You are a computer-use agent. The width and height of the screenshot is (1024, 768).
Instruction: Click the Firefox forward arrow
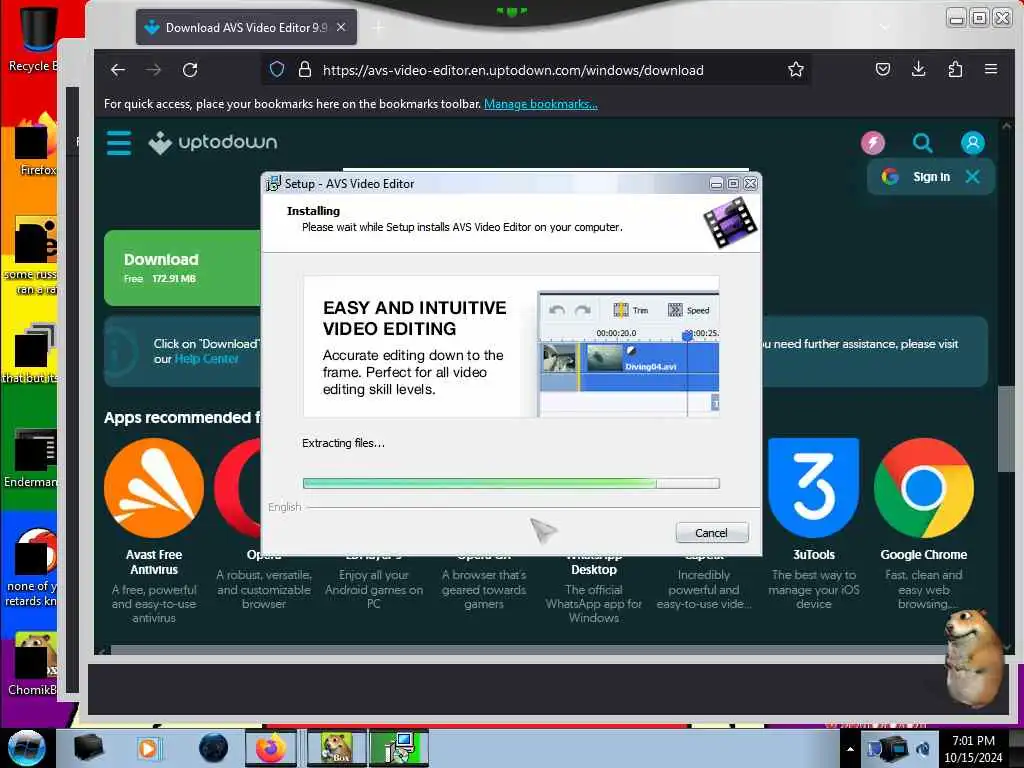coord(153,70)
